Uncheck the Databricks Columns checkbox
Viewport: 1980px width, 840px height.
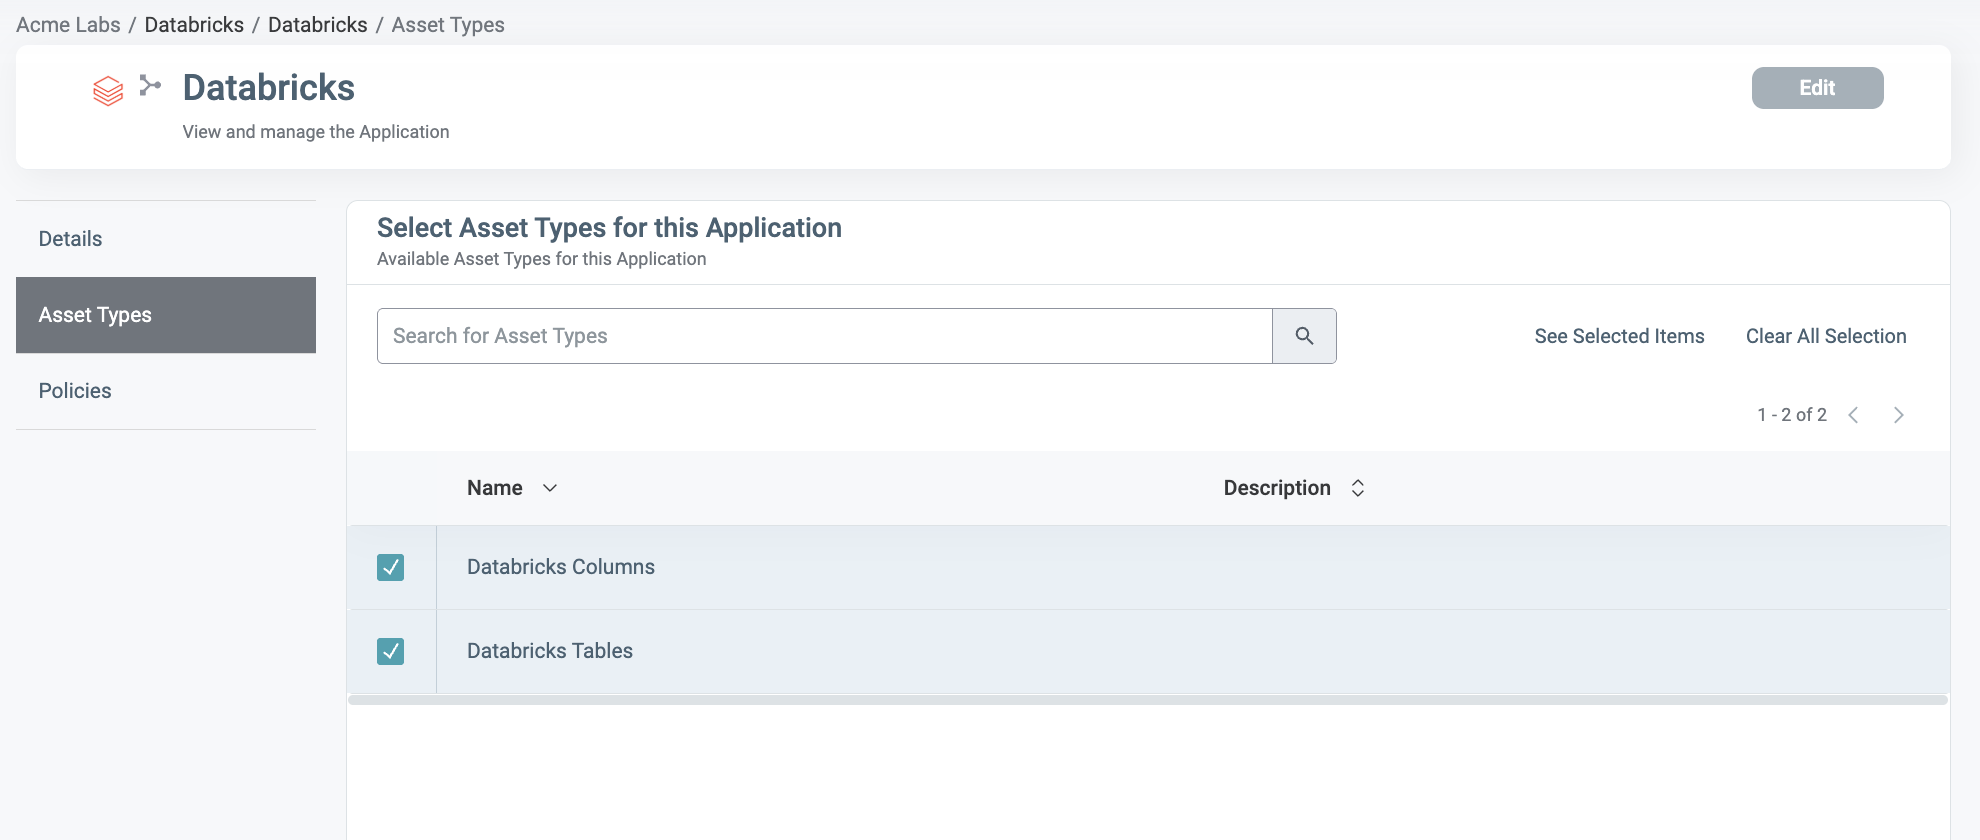tap(391, 568)
